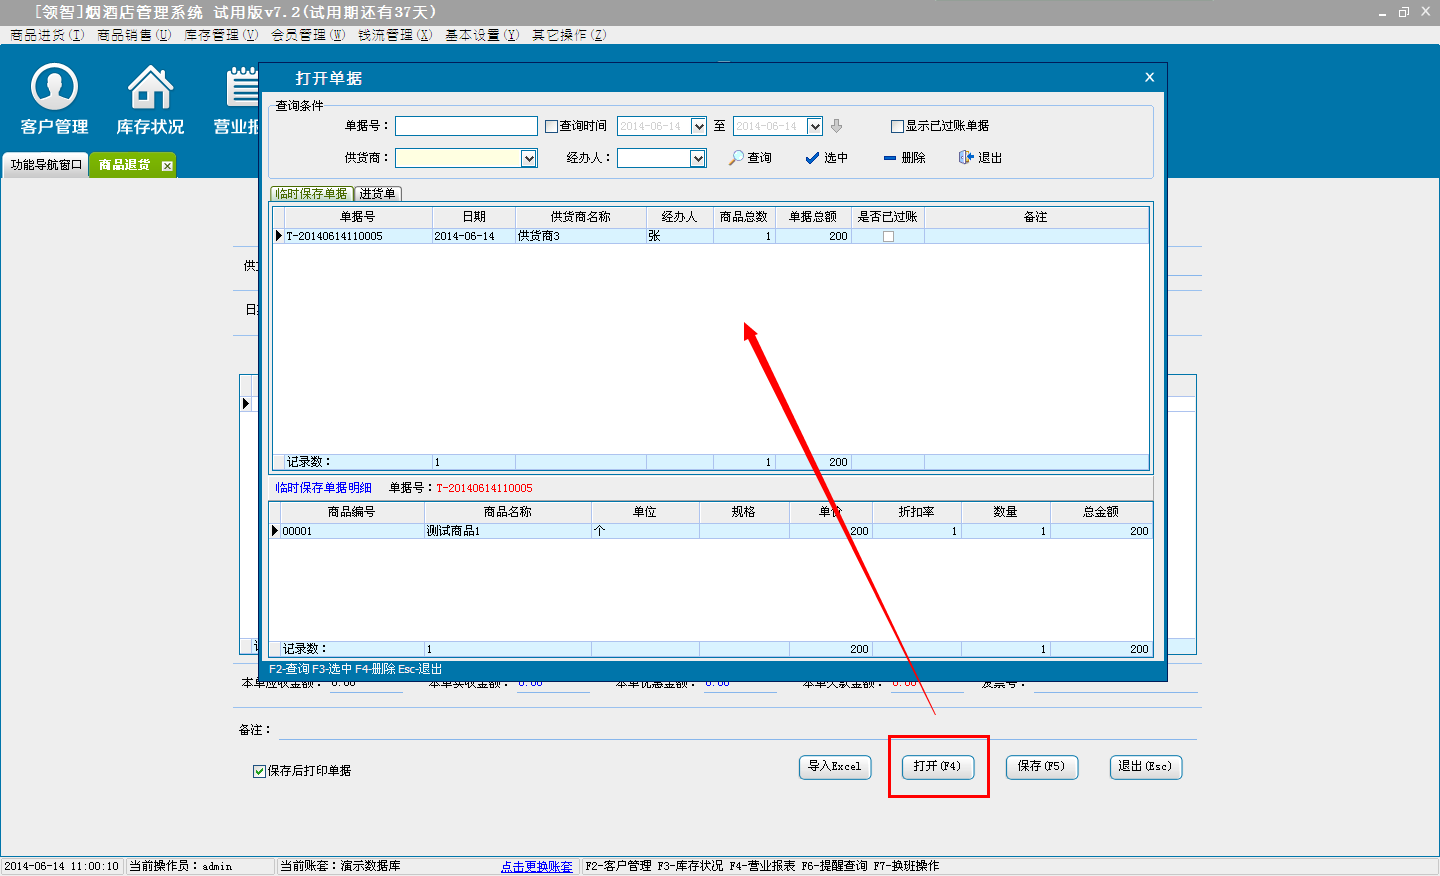Click the 删除 minus icon
Screen dimensions: 1440x876
(x=890, y=158)
